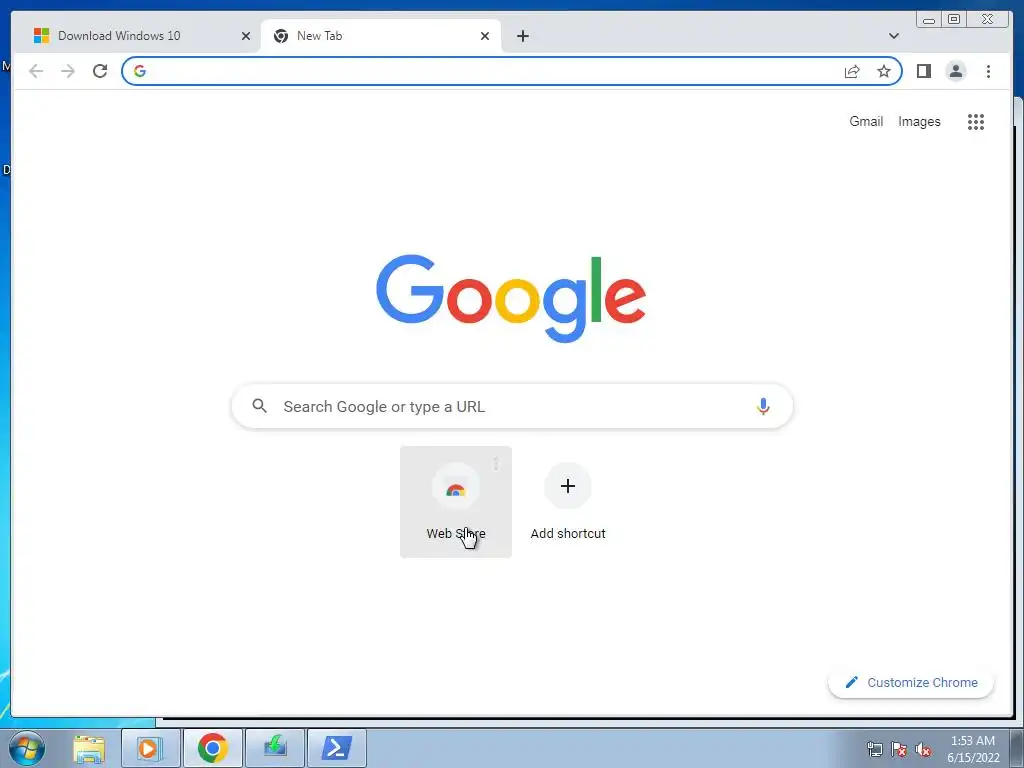The width and height of the screenshot is (1024, 768).
Task: Click the Google logo
Action: tap(511, 298)
